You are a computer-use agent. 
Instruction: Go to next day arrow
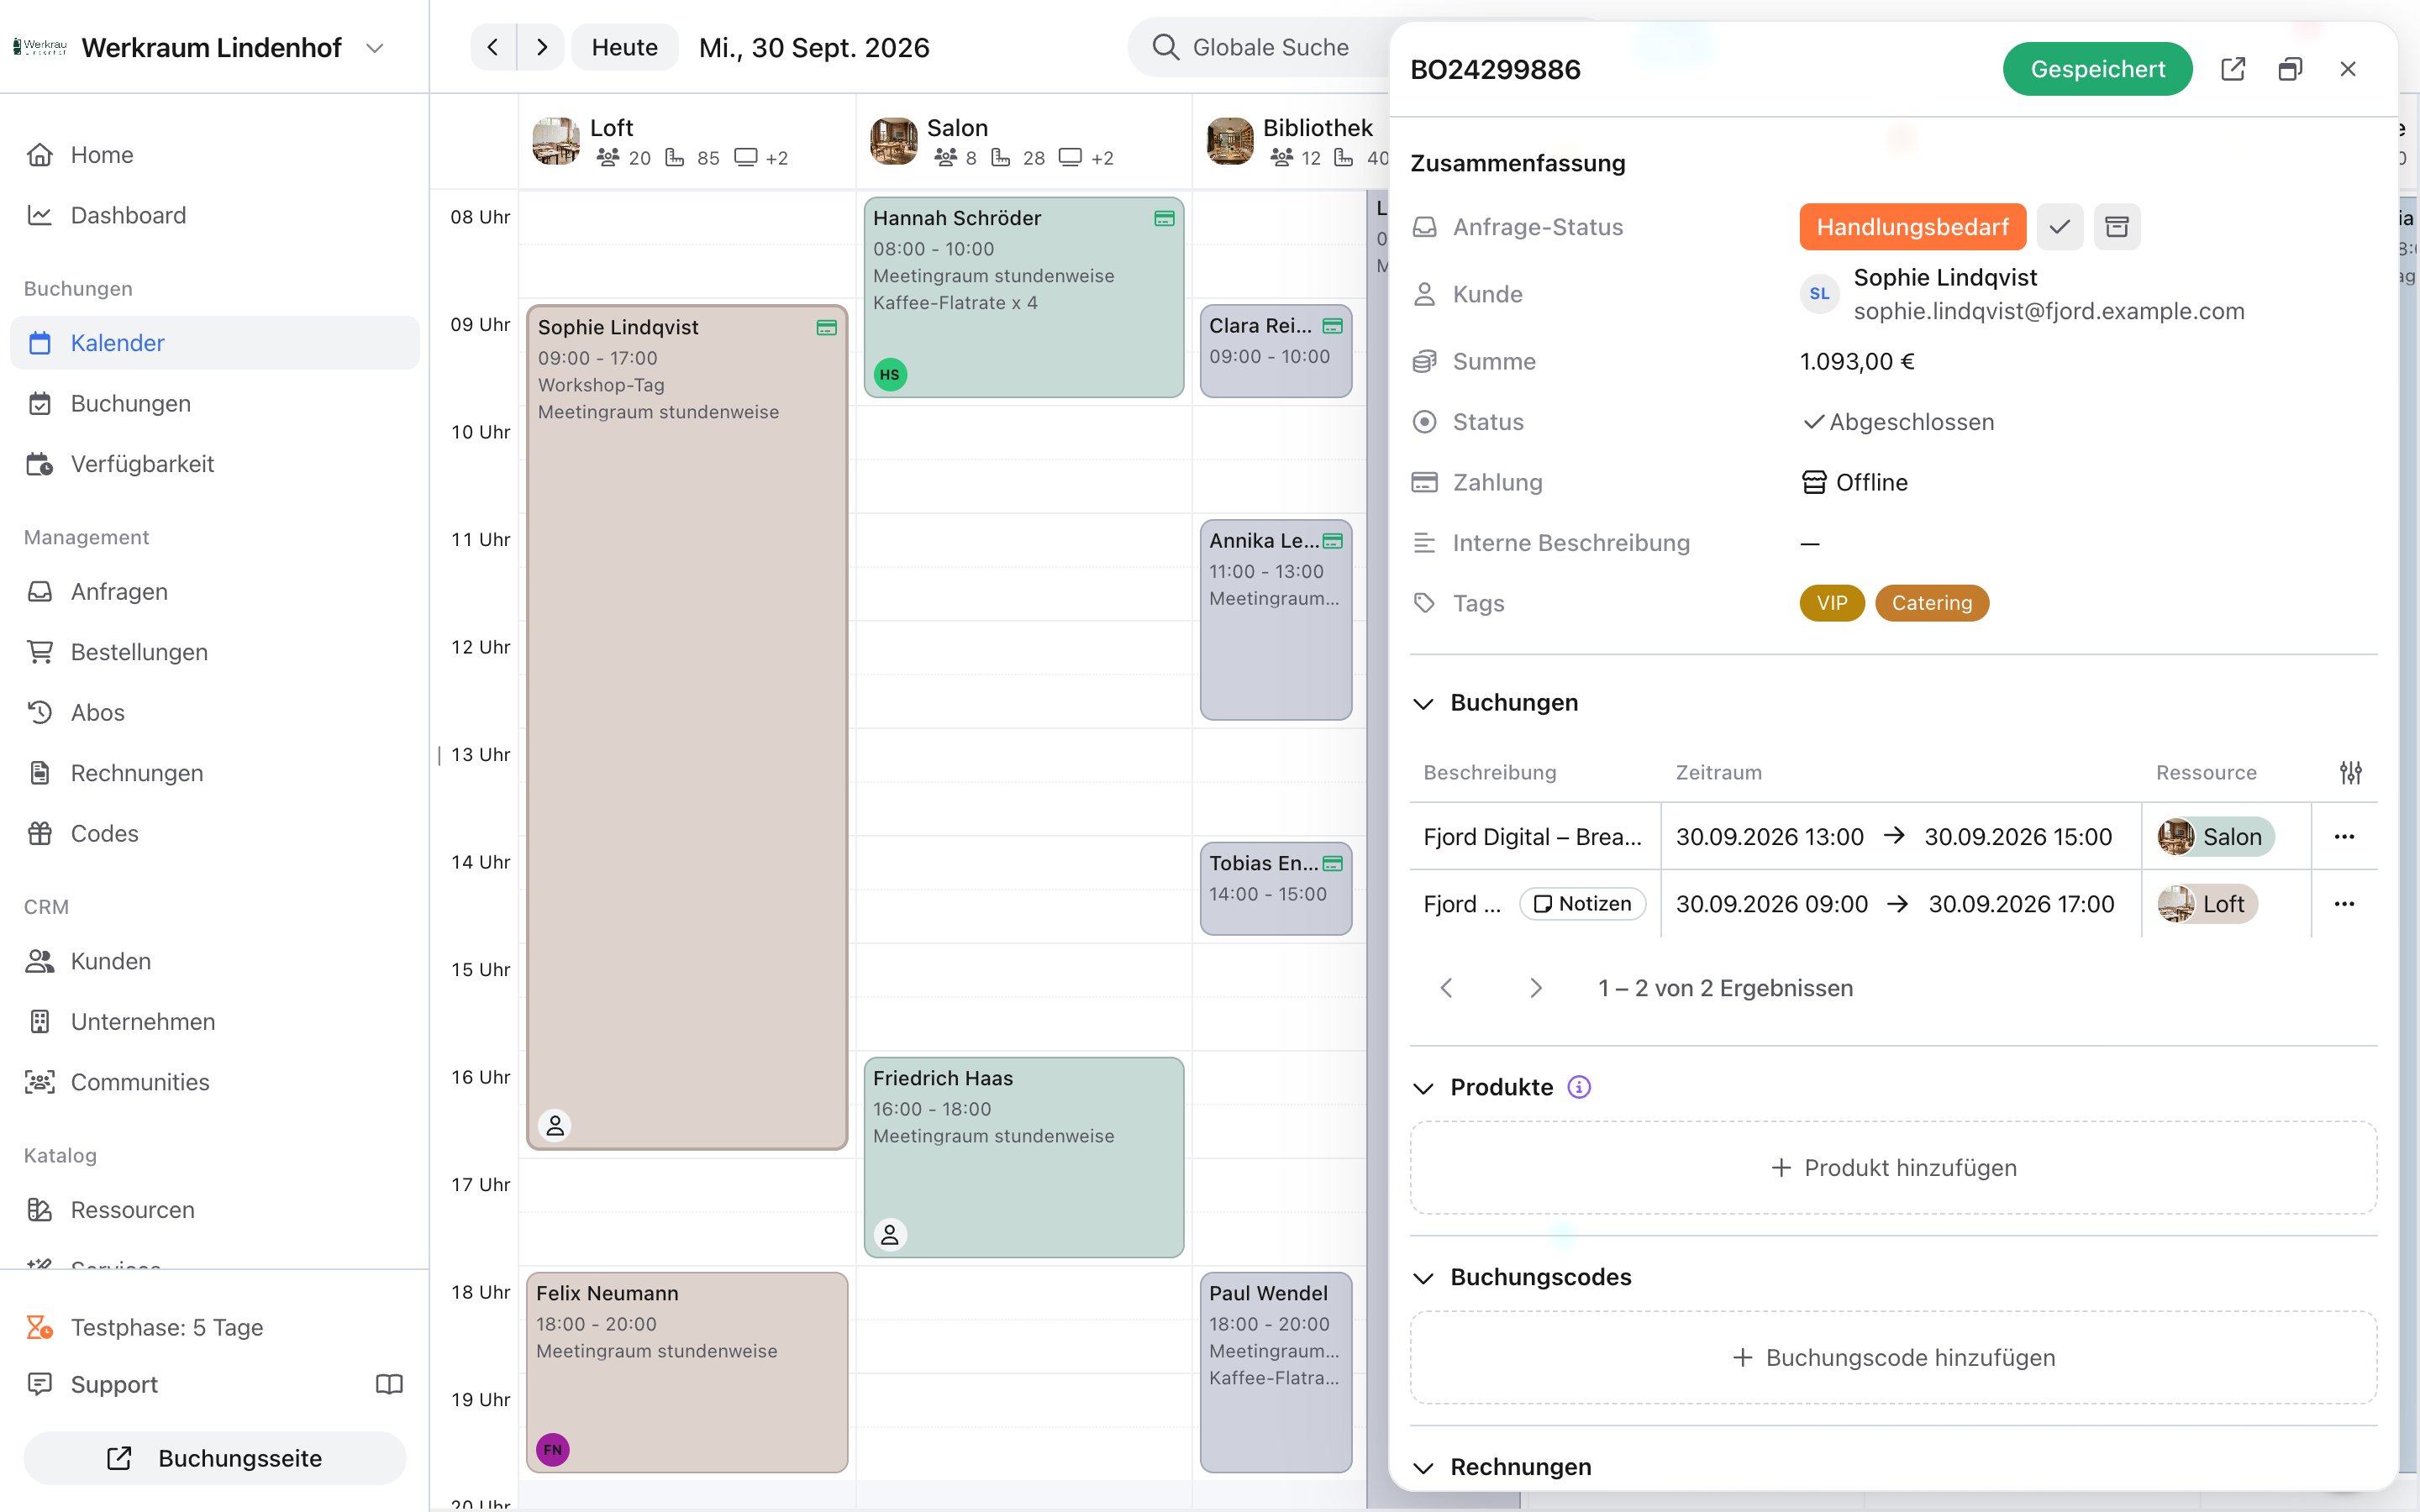click(541, 47)
